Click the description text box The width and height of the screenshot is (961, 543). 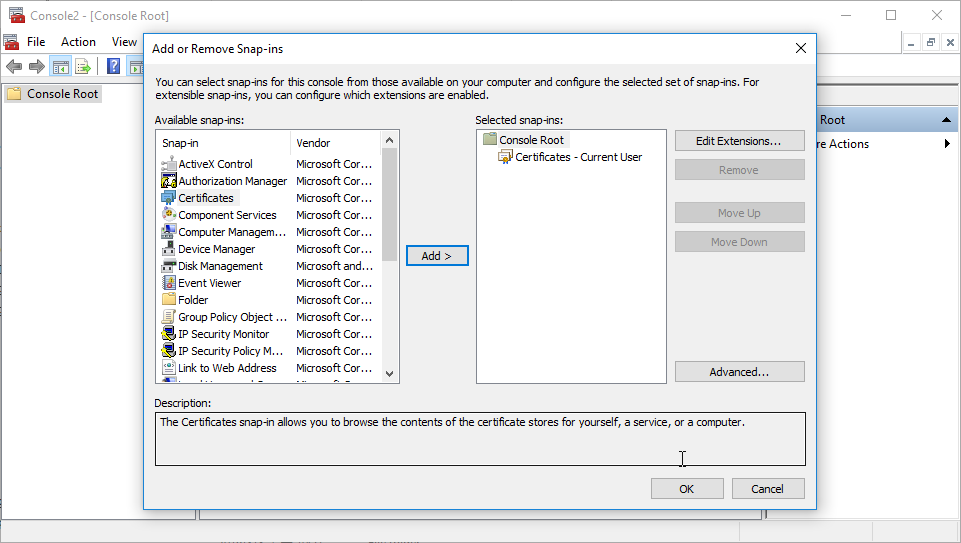pyautogui.click(x=480, y=439)
